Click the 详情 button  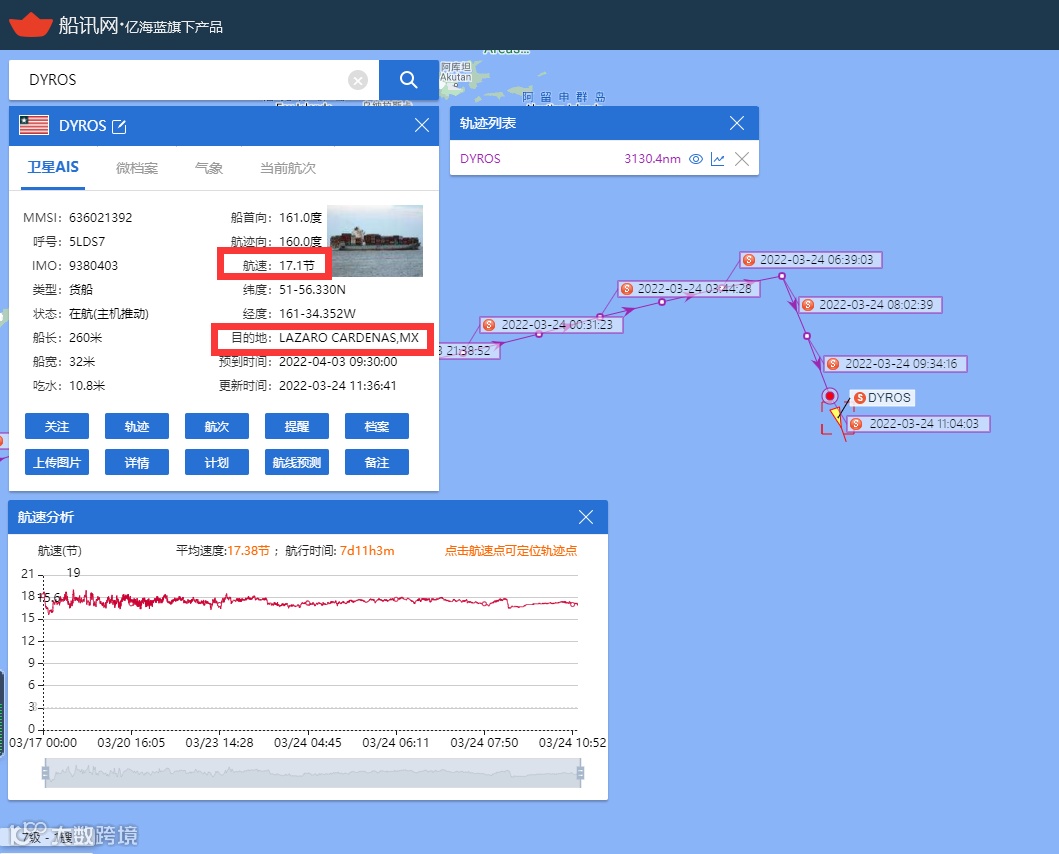[136, 462]
